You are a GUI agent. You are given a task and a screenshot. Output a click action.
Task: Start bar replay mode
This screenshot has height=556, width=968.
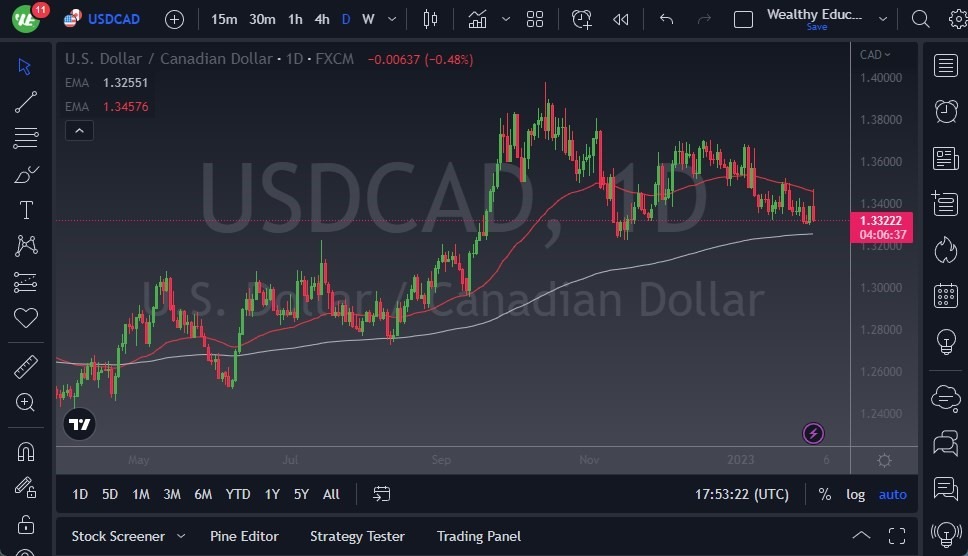click(x=620, y=20)
